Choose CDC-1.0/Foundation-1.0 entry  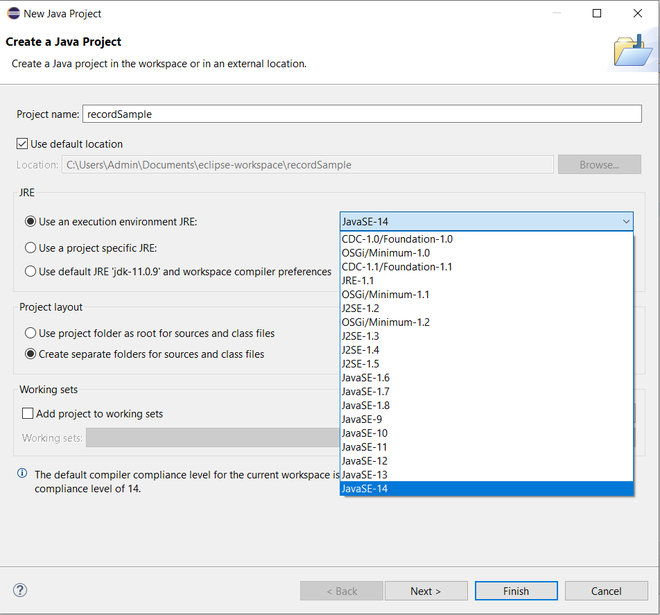point(397,239)
